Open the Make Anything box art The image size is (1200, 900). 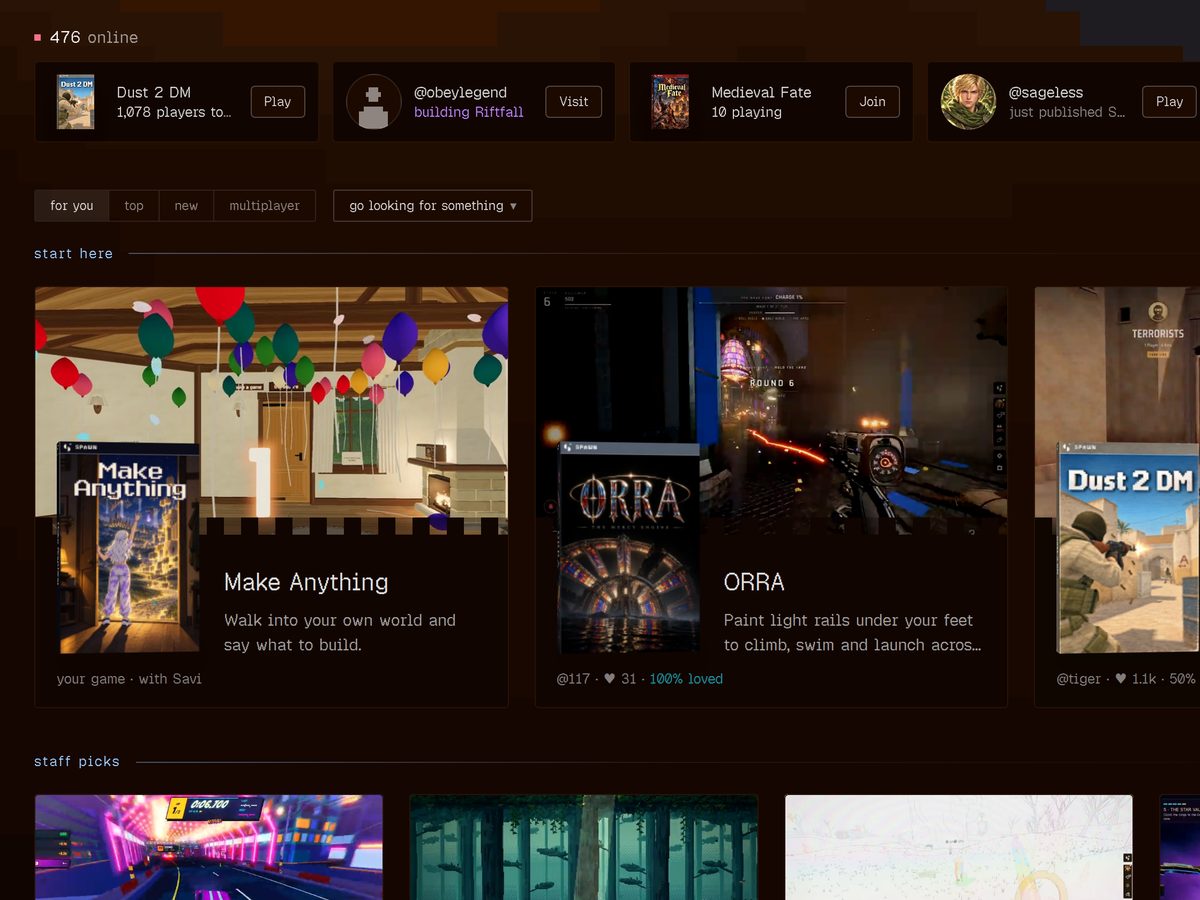(128, 548)
